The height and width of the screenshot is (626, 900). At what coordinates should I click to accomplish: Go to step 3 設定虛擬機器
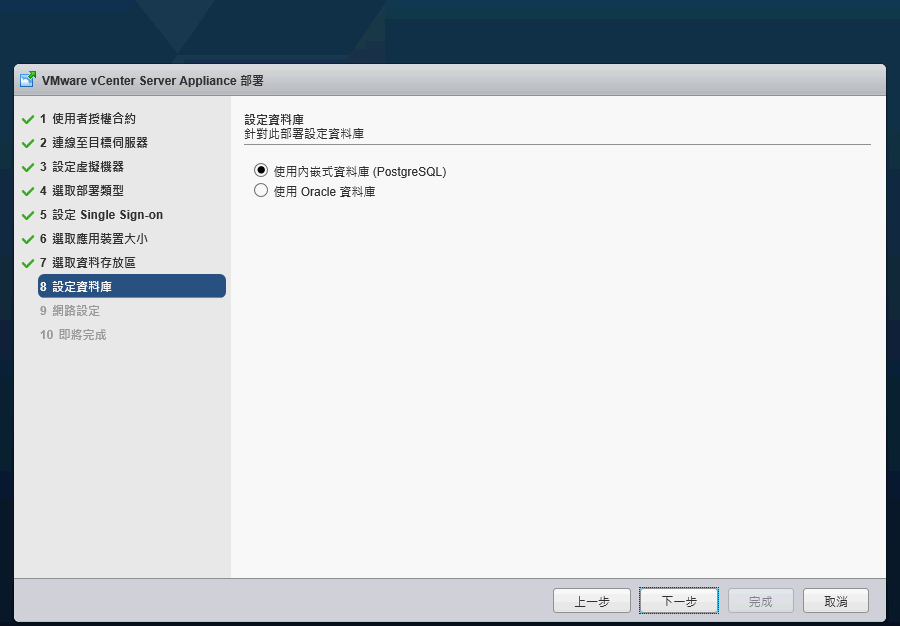82,167
